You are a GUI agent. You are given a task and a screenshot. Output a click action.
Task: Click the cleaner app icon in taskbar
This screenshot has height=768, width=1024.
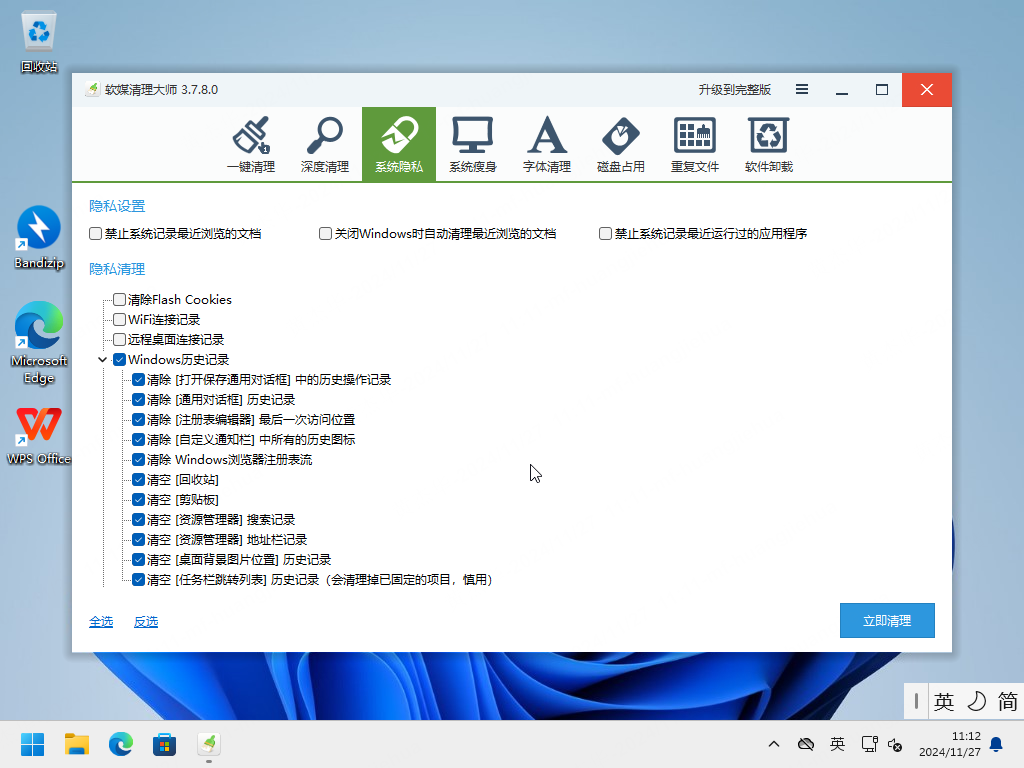click(x=208, y=744)
